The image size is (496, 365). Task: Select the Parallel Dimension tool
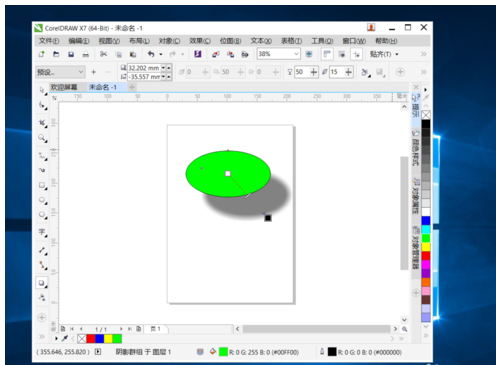pos(42,250)
